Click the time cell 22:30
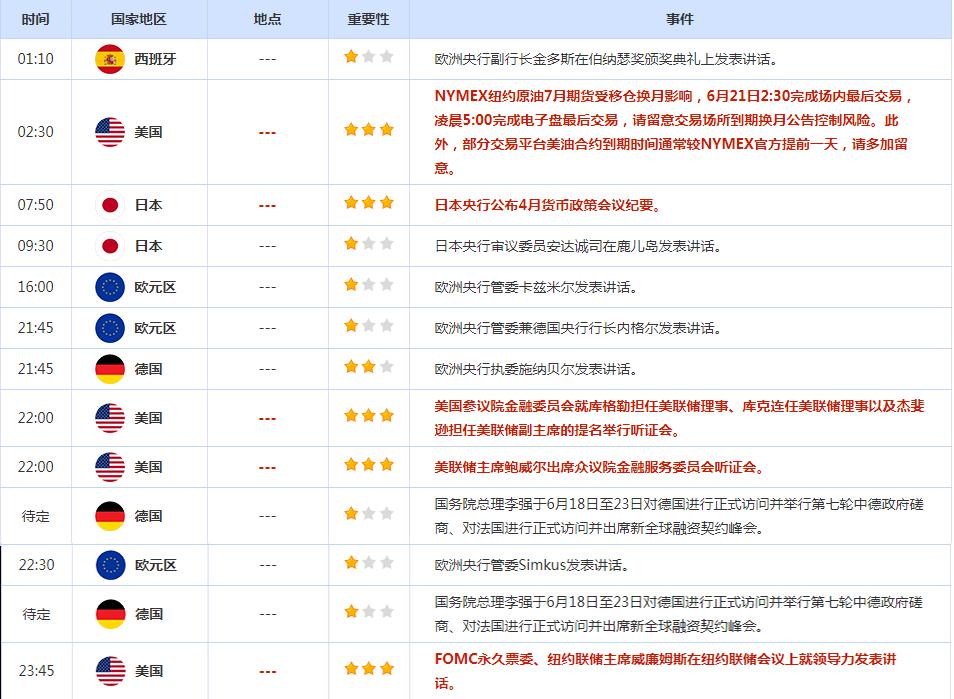This screenshot has width=954, height=699. [37, 565]
